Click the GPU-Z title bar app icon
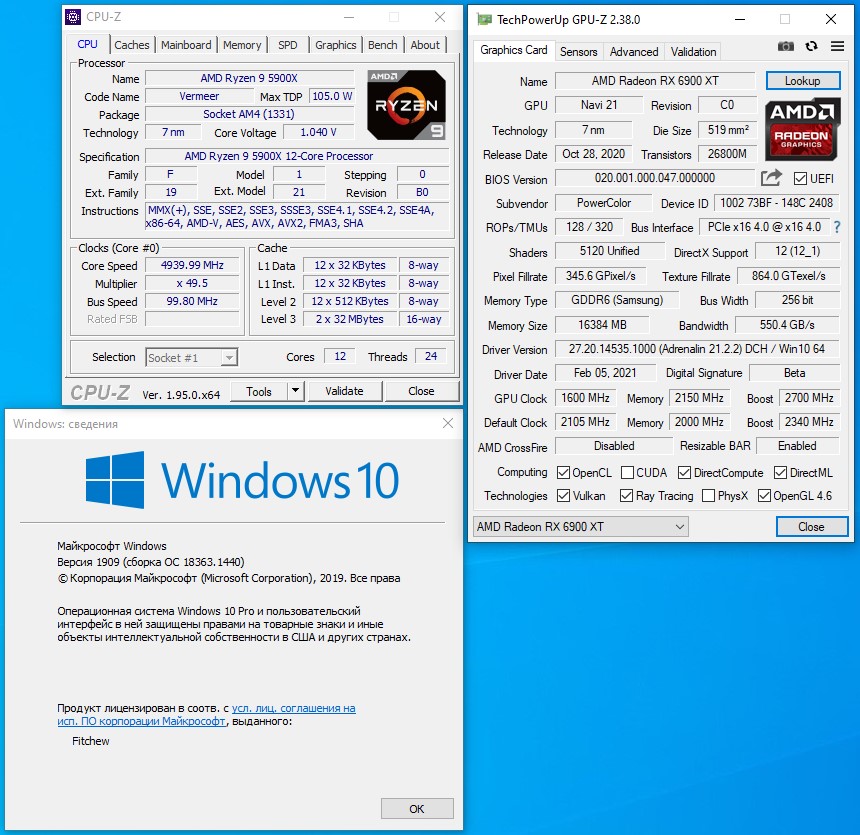Viewport: 860px width, 835px height. point(484,20)
